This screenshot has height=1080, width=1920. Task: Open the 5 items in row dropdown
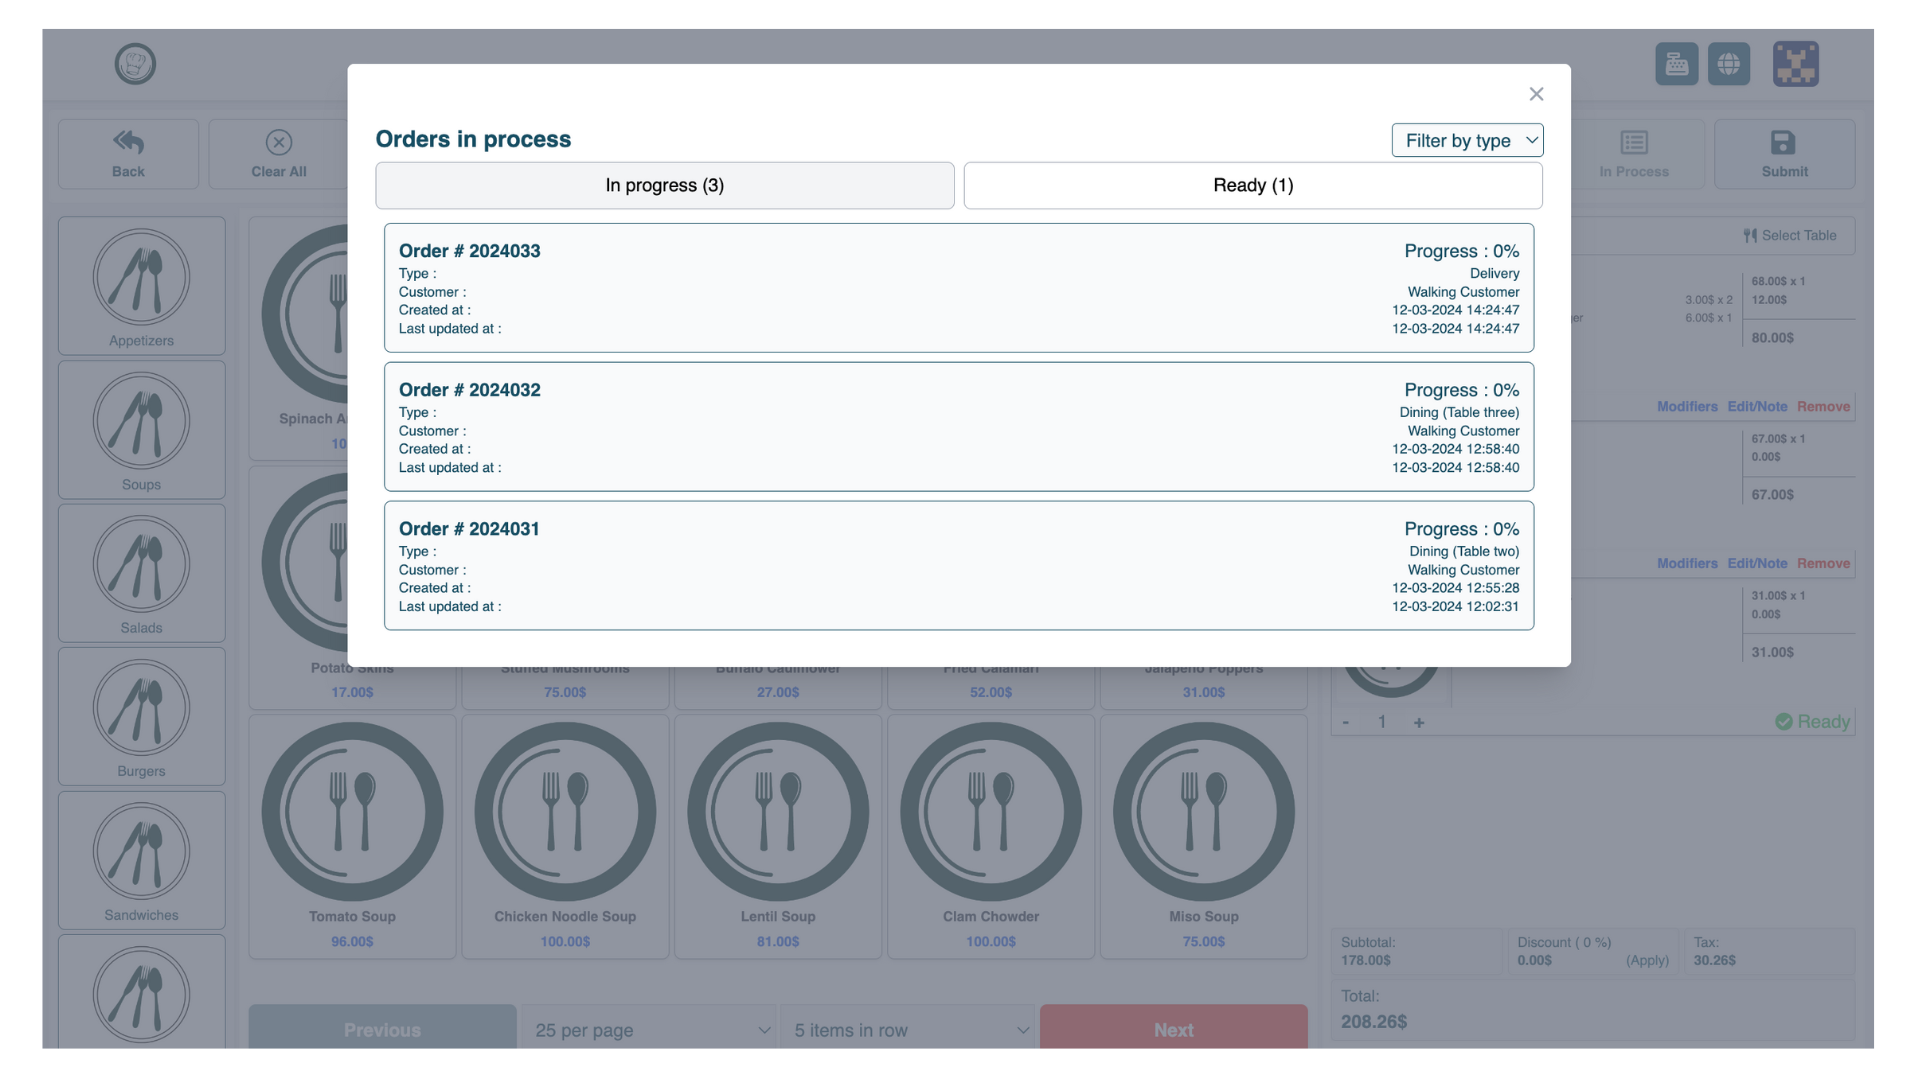[x=908, y=1029]
